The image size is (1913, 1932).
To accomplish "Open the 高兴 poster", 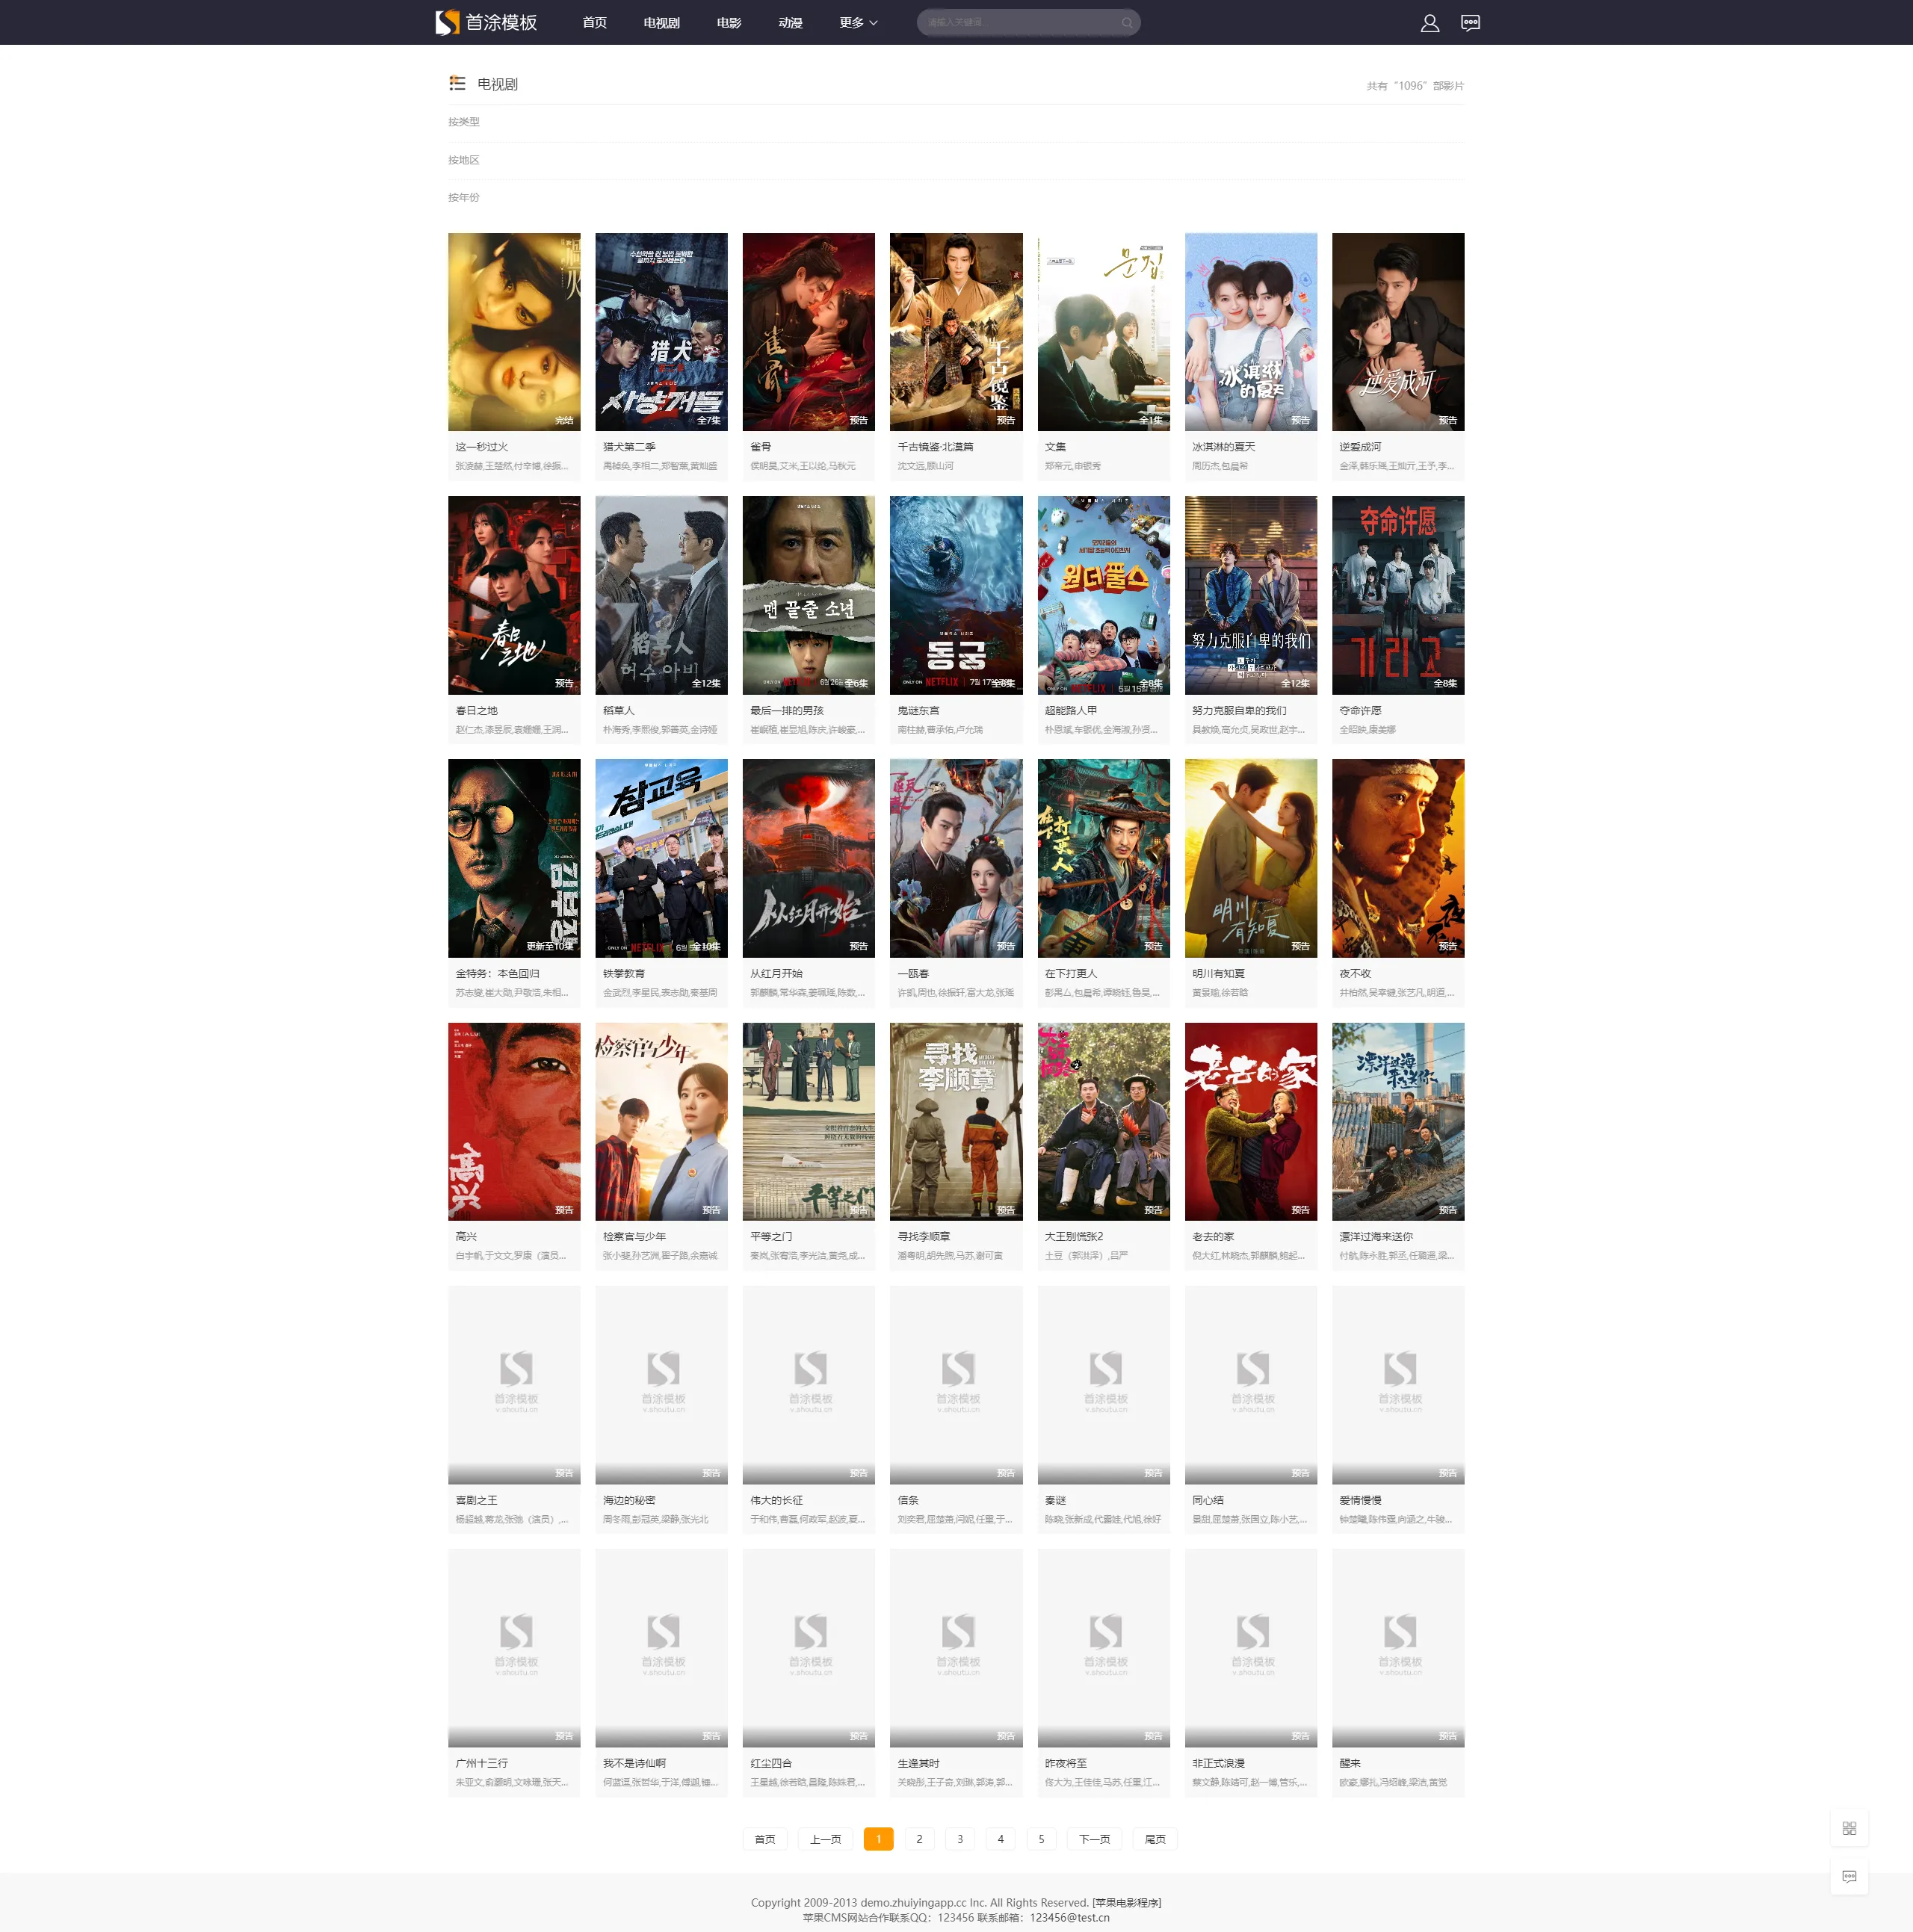I will (514, 1121).
